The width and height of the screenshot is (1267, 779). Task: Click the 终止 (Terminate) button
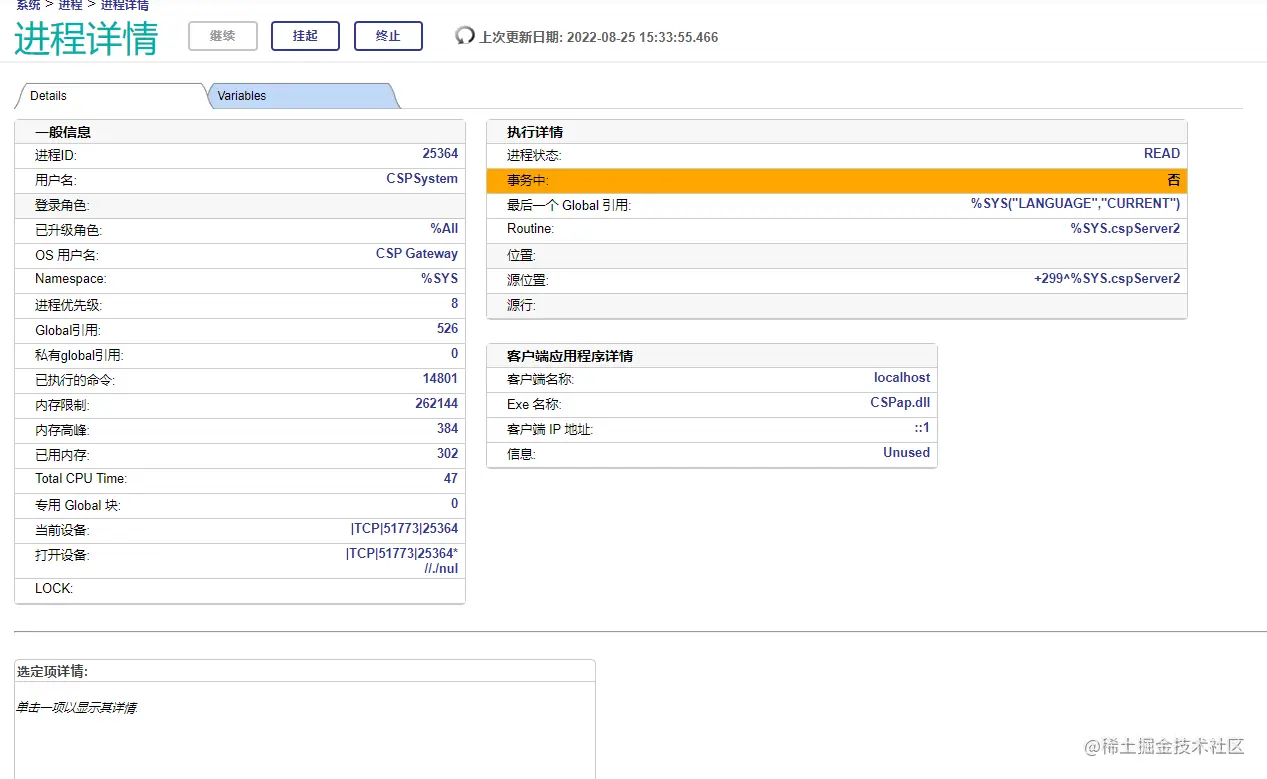coord(388,36)
